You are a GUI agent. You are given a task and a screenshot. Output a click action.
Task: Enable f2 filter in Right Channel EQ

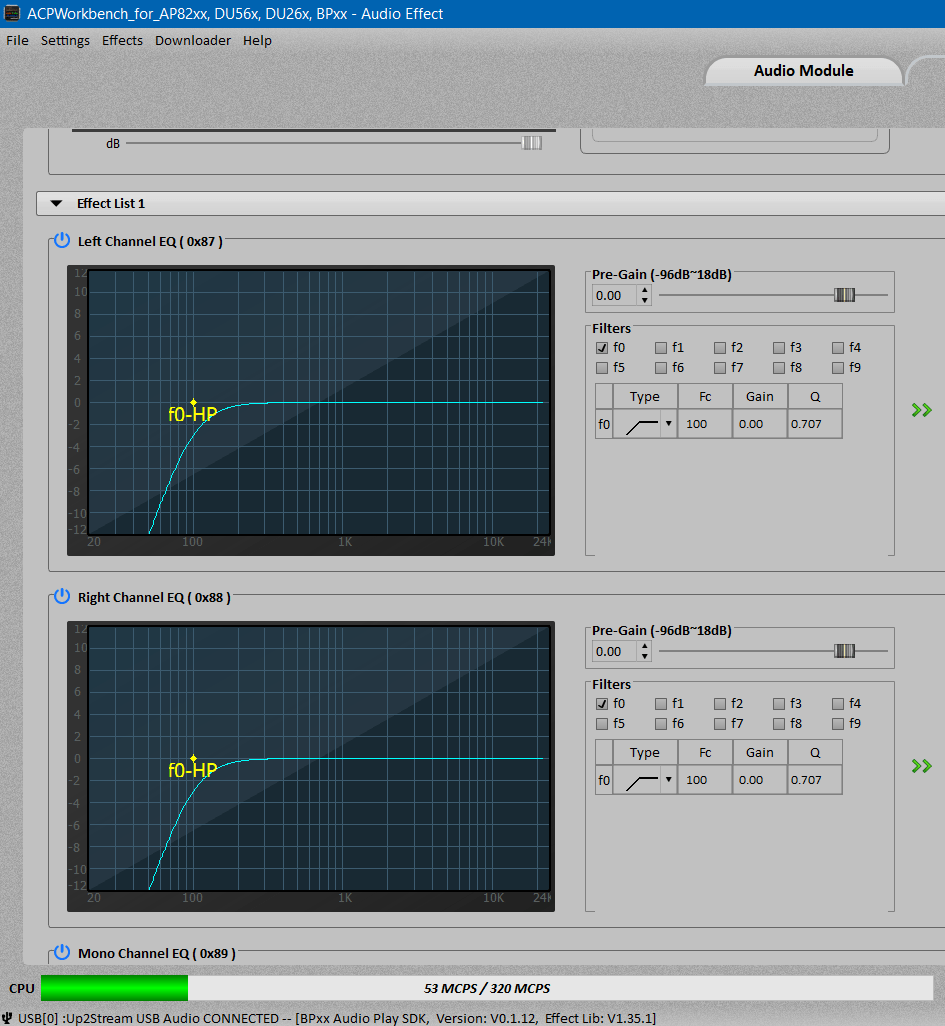point(720,704)
